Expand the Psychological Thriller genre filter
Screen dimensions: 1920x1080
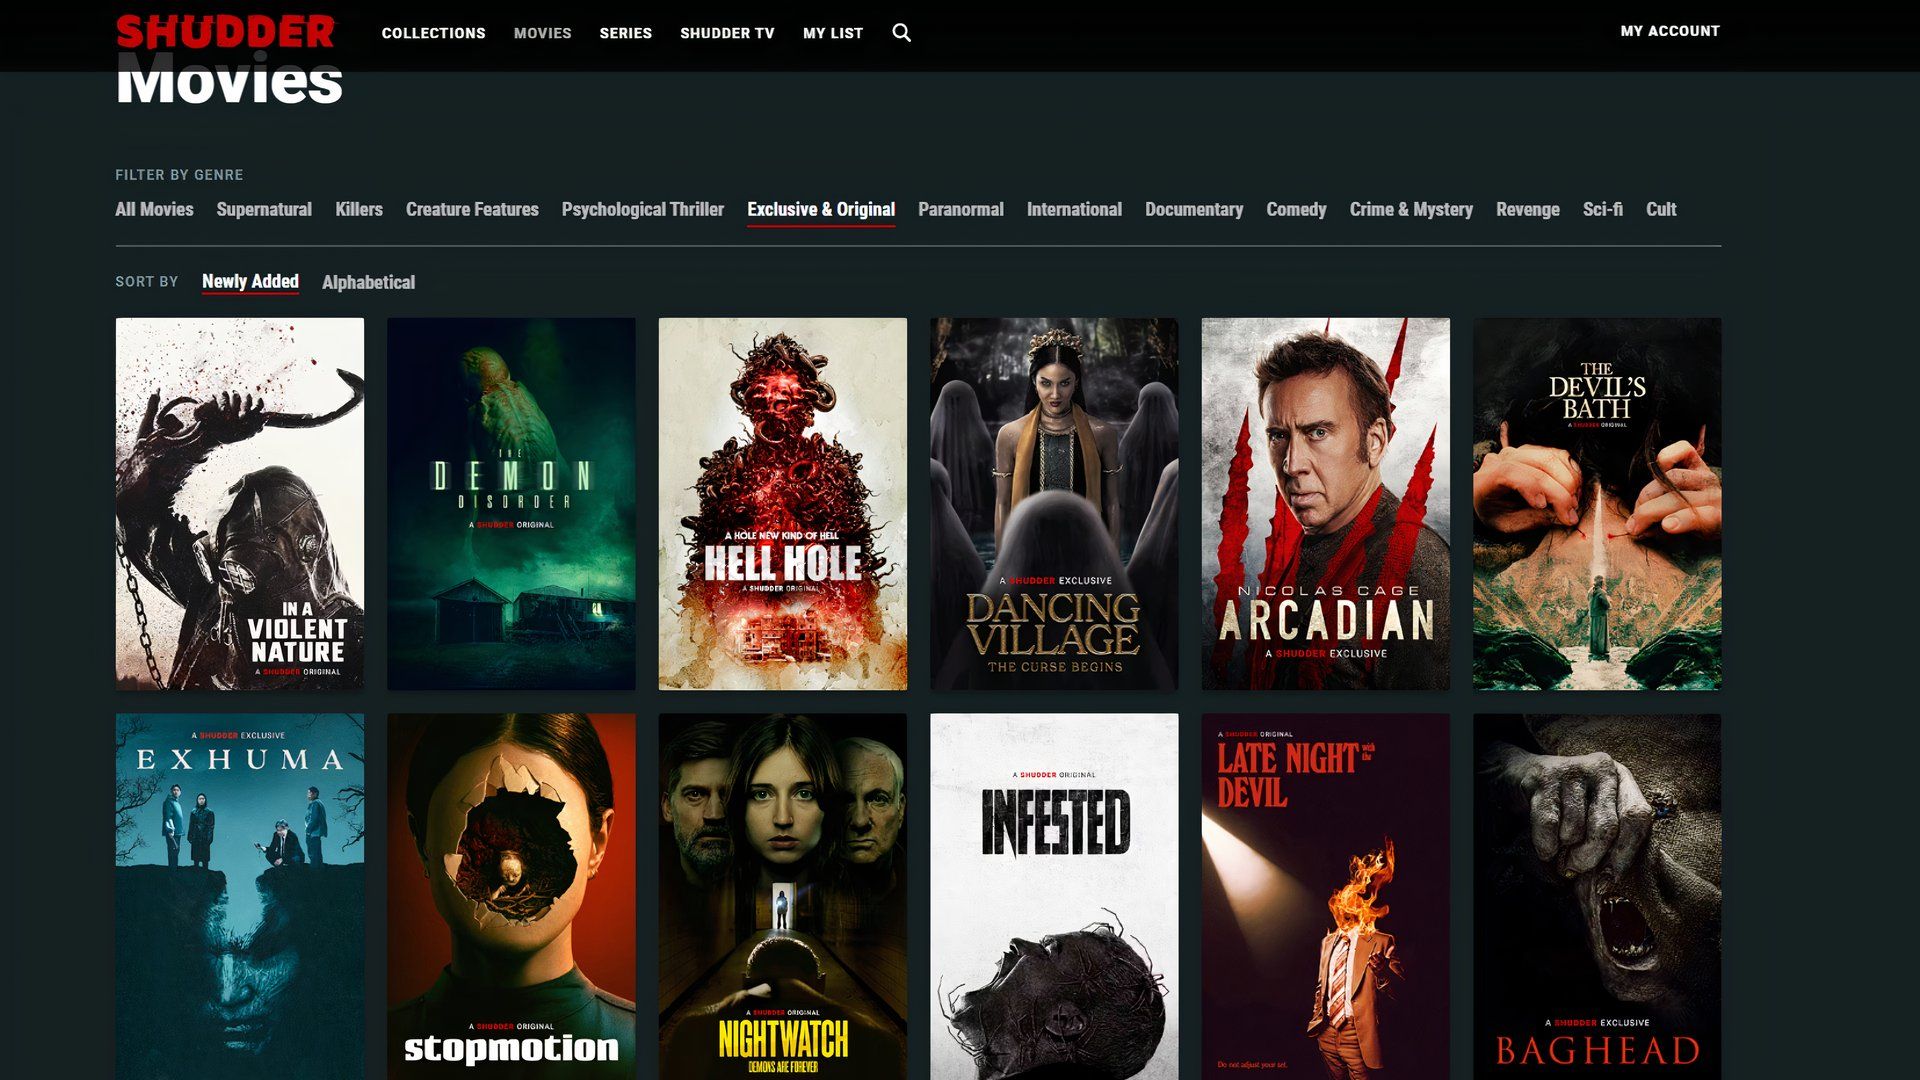click(642, 210)
